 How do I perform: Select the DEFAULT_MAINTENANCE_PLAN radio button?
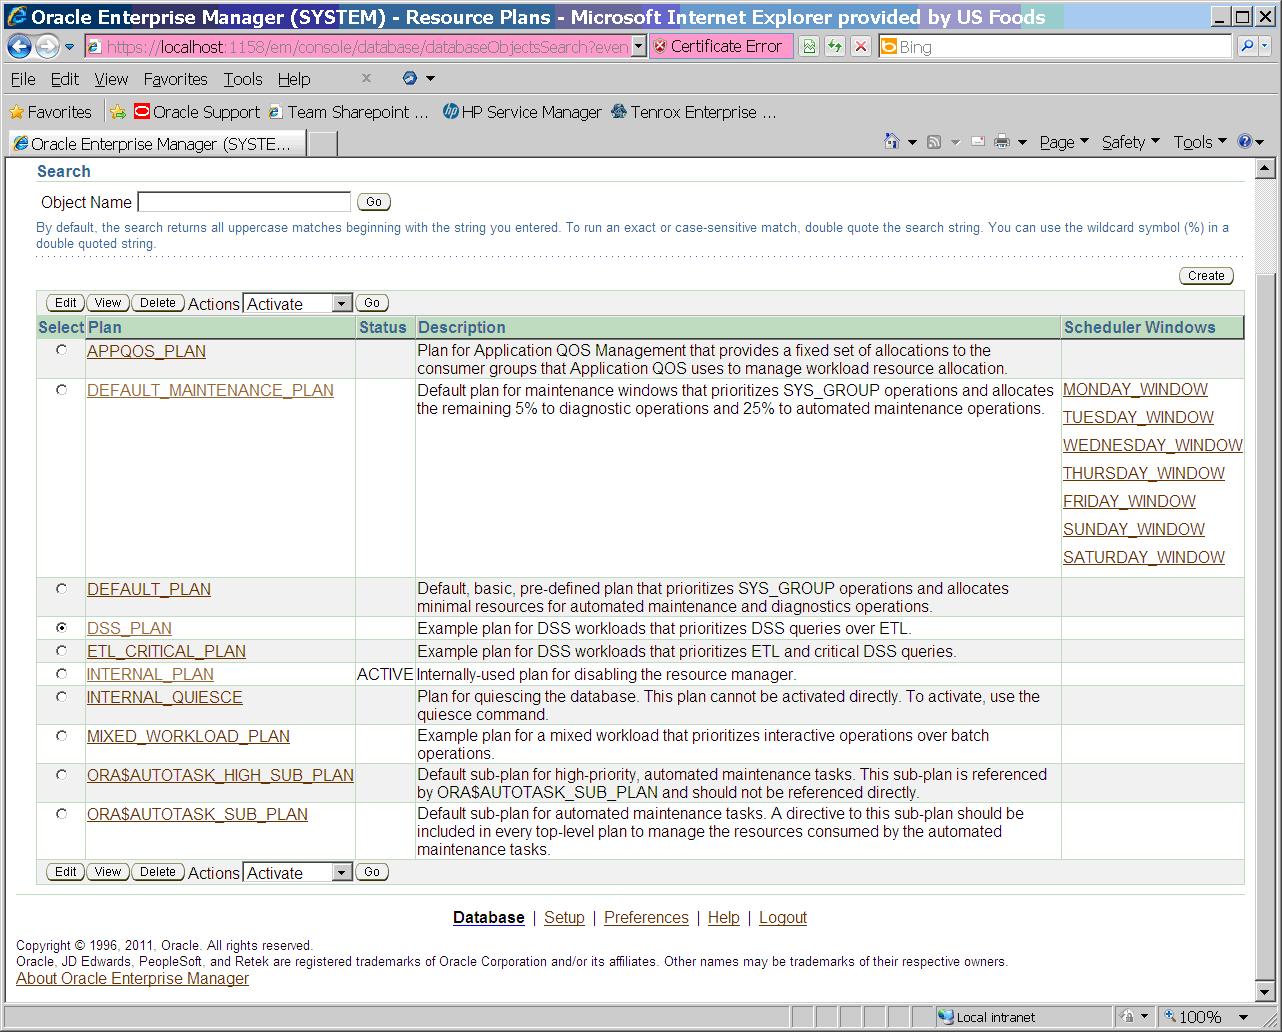(62, 389)
